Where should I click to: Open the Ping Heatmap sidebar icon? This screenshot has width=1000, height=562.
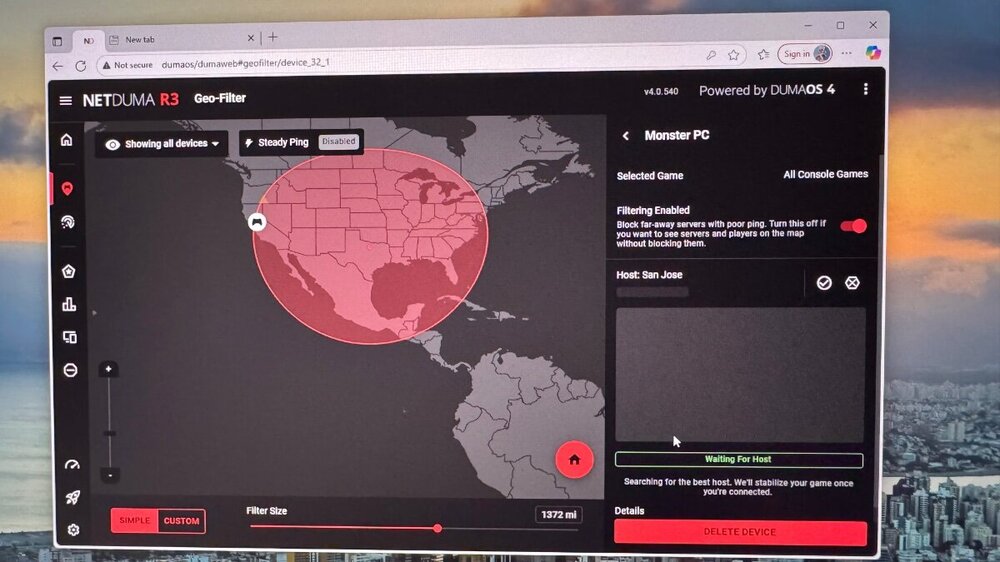(68, 222)
